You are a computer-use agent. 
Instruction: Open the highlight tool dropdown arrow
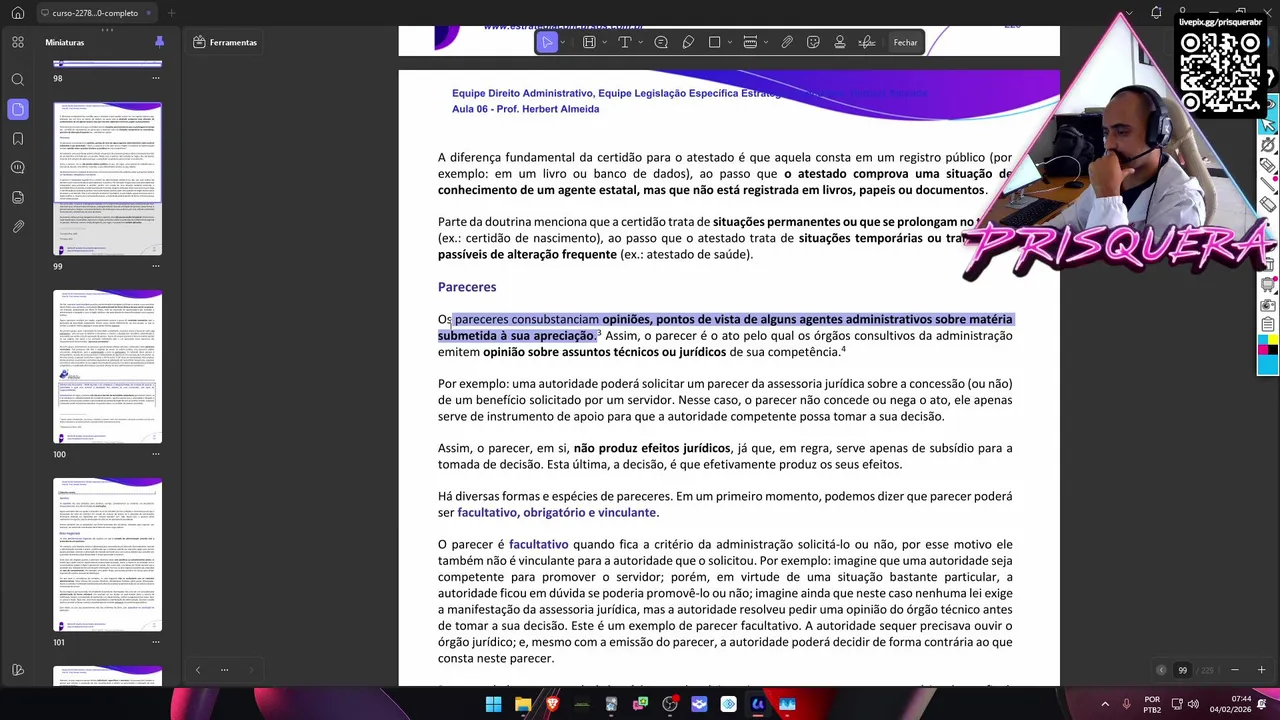pos(604,42)
